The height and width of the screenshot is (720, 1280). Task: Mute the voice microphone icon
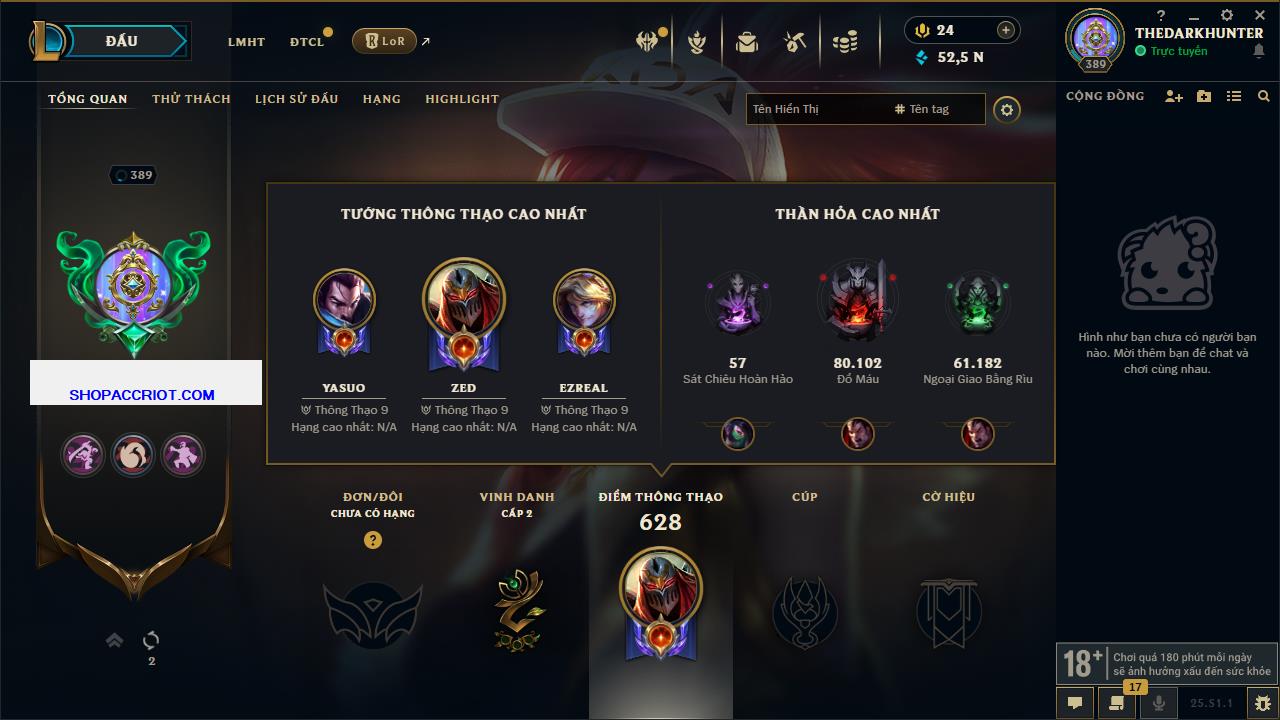click(1159, 703)
